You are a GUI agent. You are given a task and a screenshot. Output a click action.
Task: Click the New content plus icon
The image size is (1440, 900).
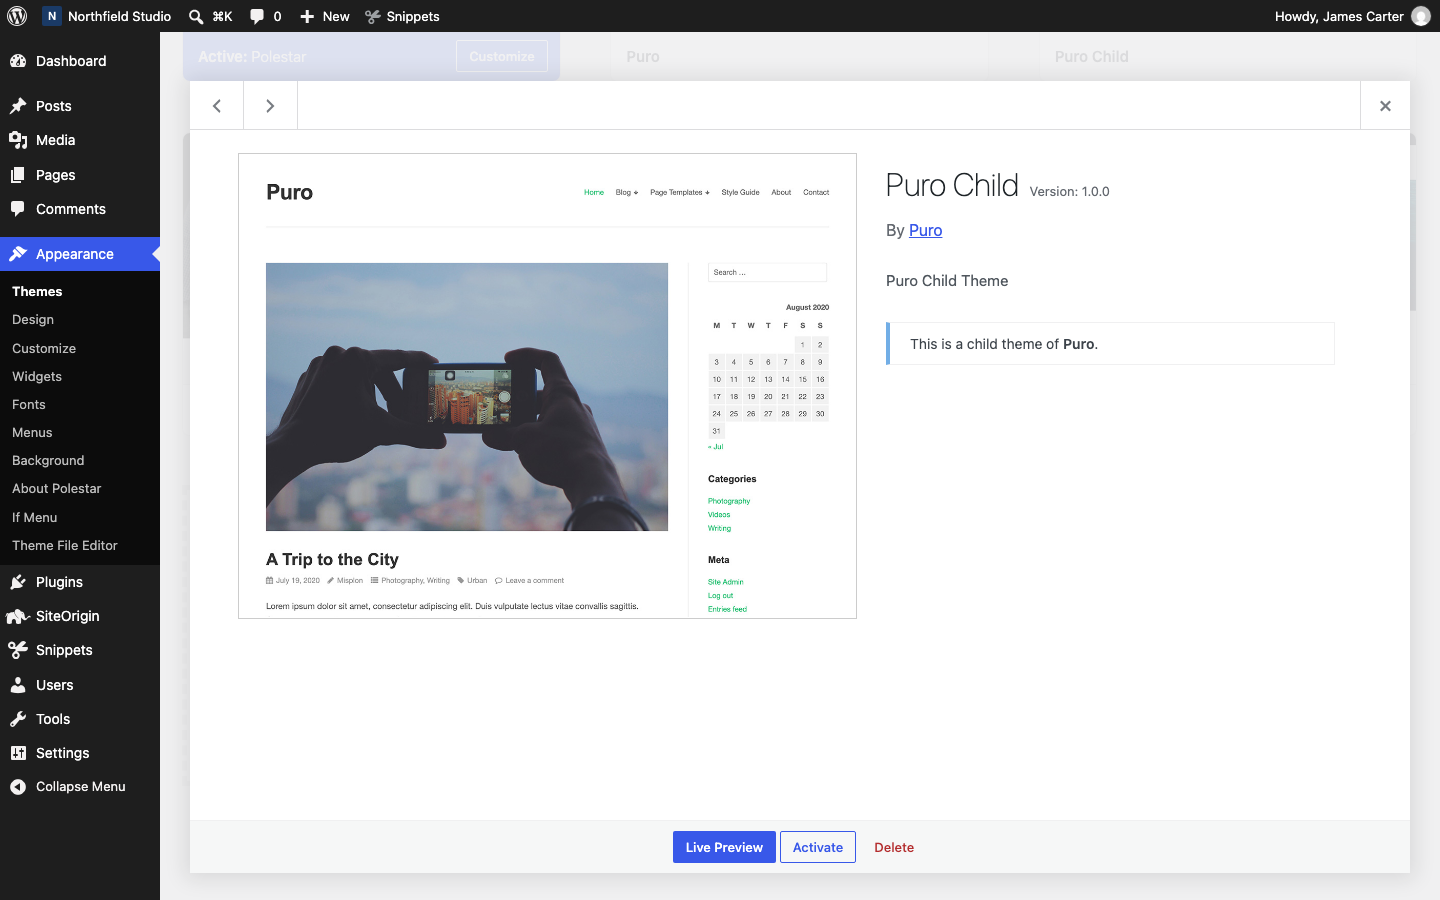coord(307,16)
